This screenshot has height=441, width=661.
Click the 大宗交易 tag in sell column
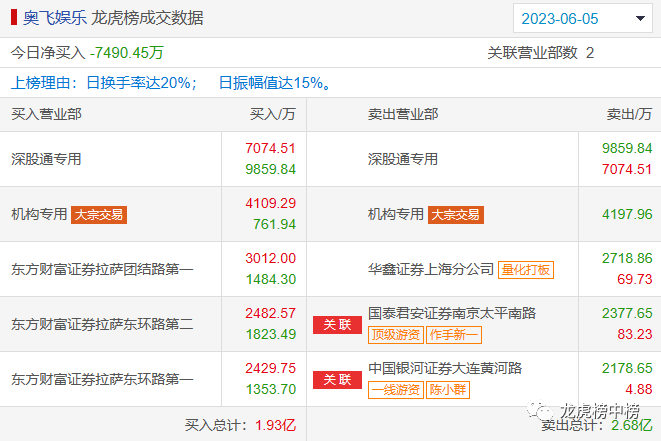pos(456,214)
